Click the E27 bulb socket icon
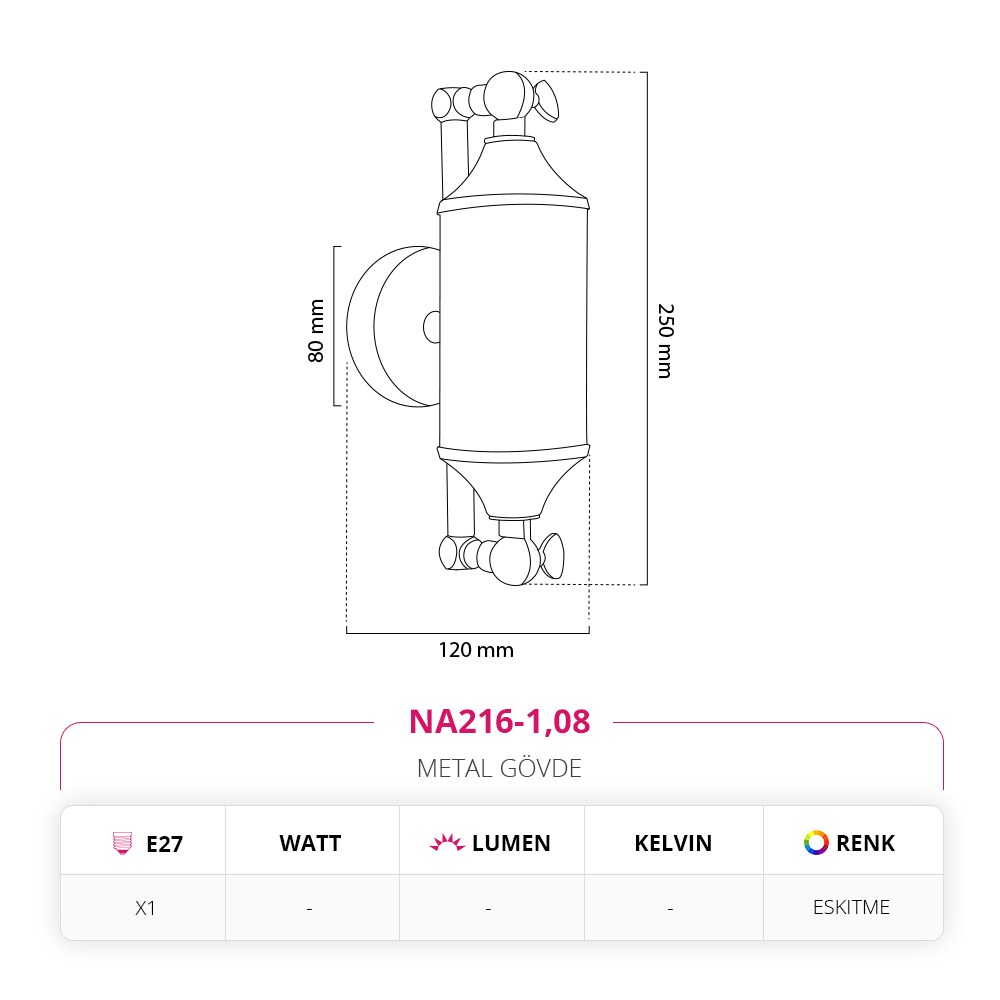 tap(122, 842)
